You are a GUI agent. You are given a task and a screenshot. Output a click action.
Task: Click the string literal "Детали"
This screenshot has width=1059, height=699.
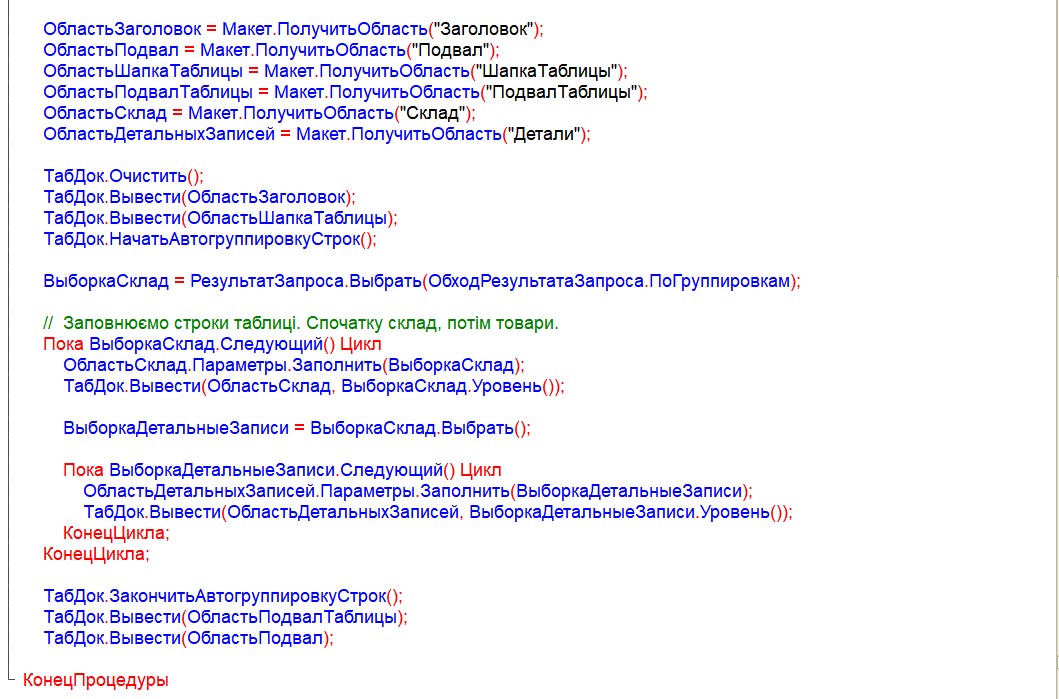click(543, 134)
